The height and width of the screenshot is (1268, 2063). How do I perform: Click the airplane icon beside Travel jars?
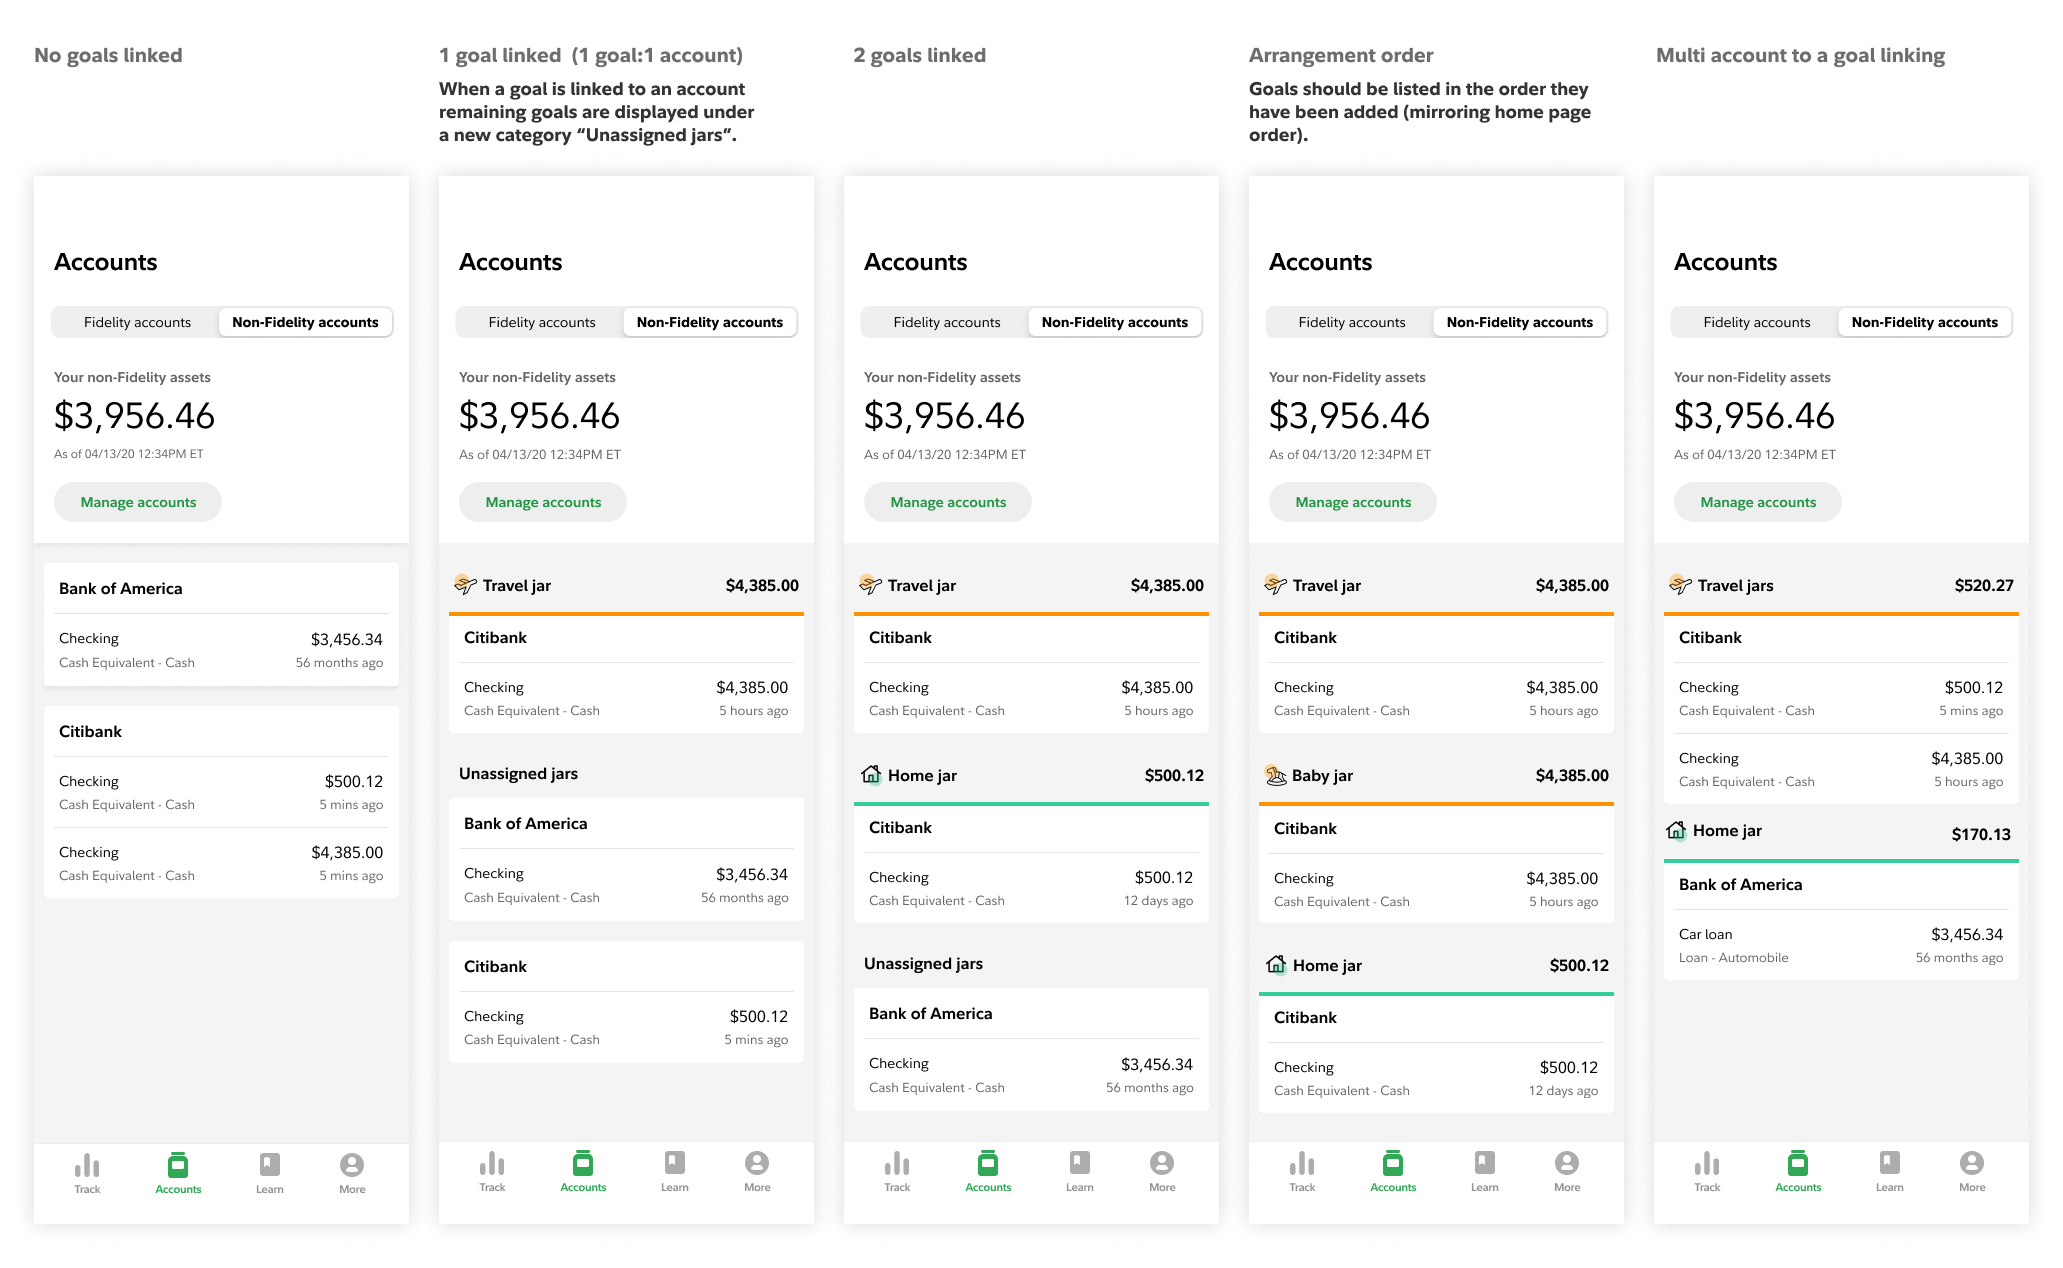click(x=1680, y=585)
